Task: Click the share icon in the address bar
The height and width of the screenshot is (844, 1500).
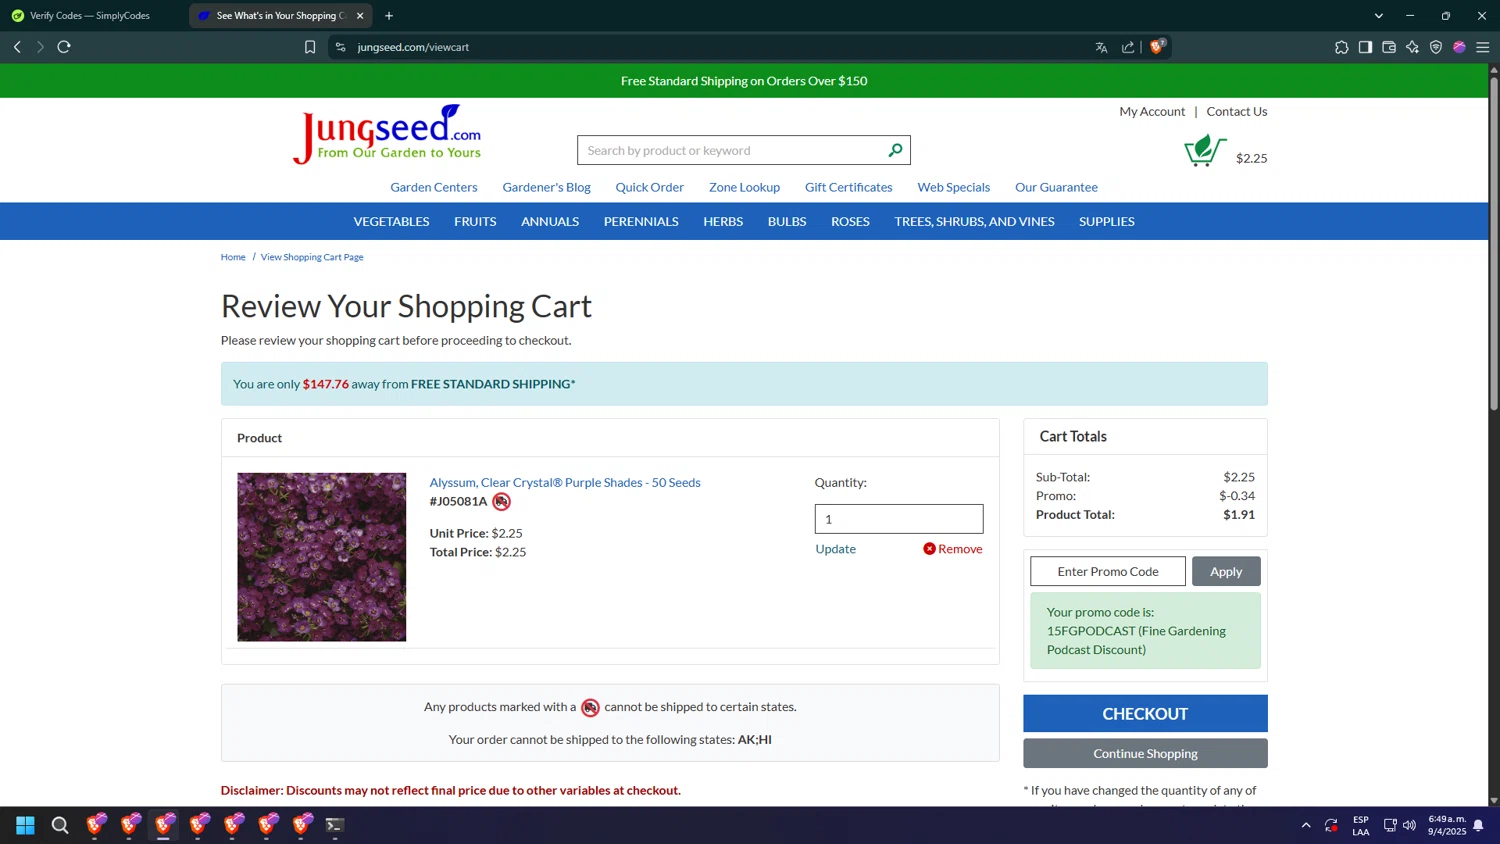Action: click(x=1128, y=47)
